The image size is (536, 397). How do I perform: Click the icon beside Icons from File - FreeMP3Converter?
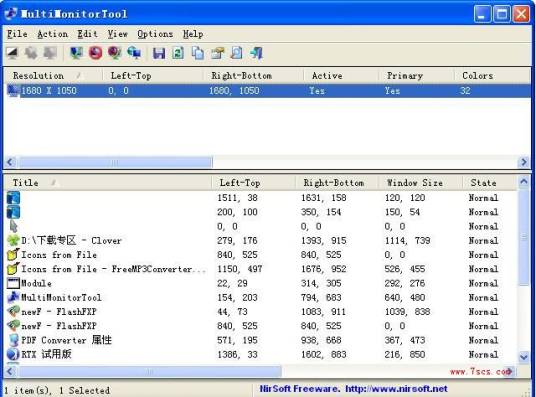pyautogui.click(x=13, y=269)
